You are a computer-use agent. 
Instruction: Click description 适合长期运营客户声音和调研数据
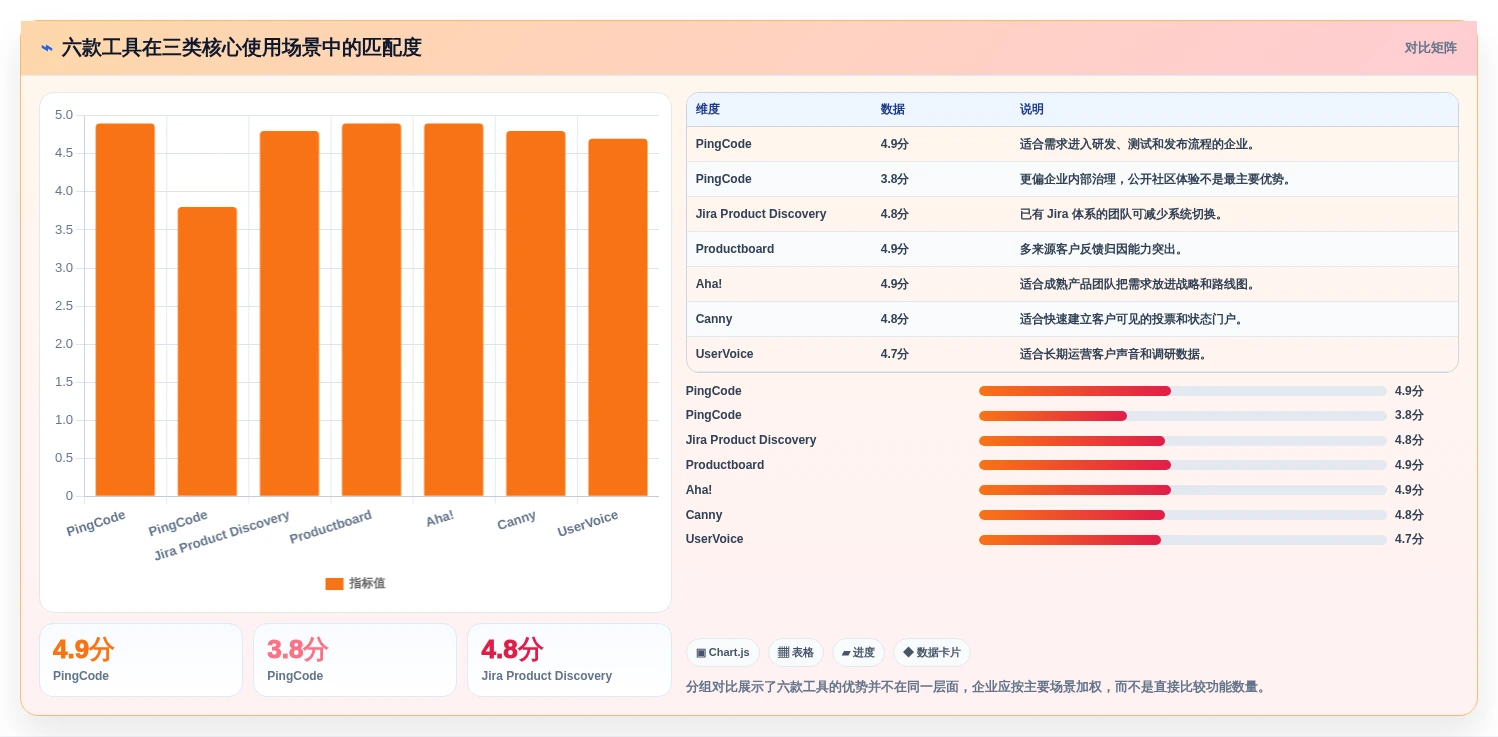pos(1116,354)
